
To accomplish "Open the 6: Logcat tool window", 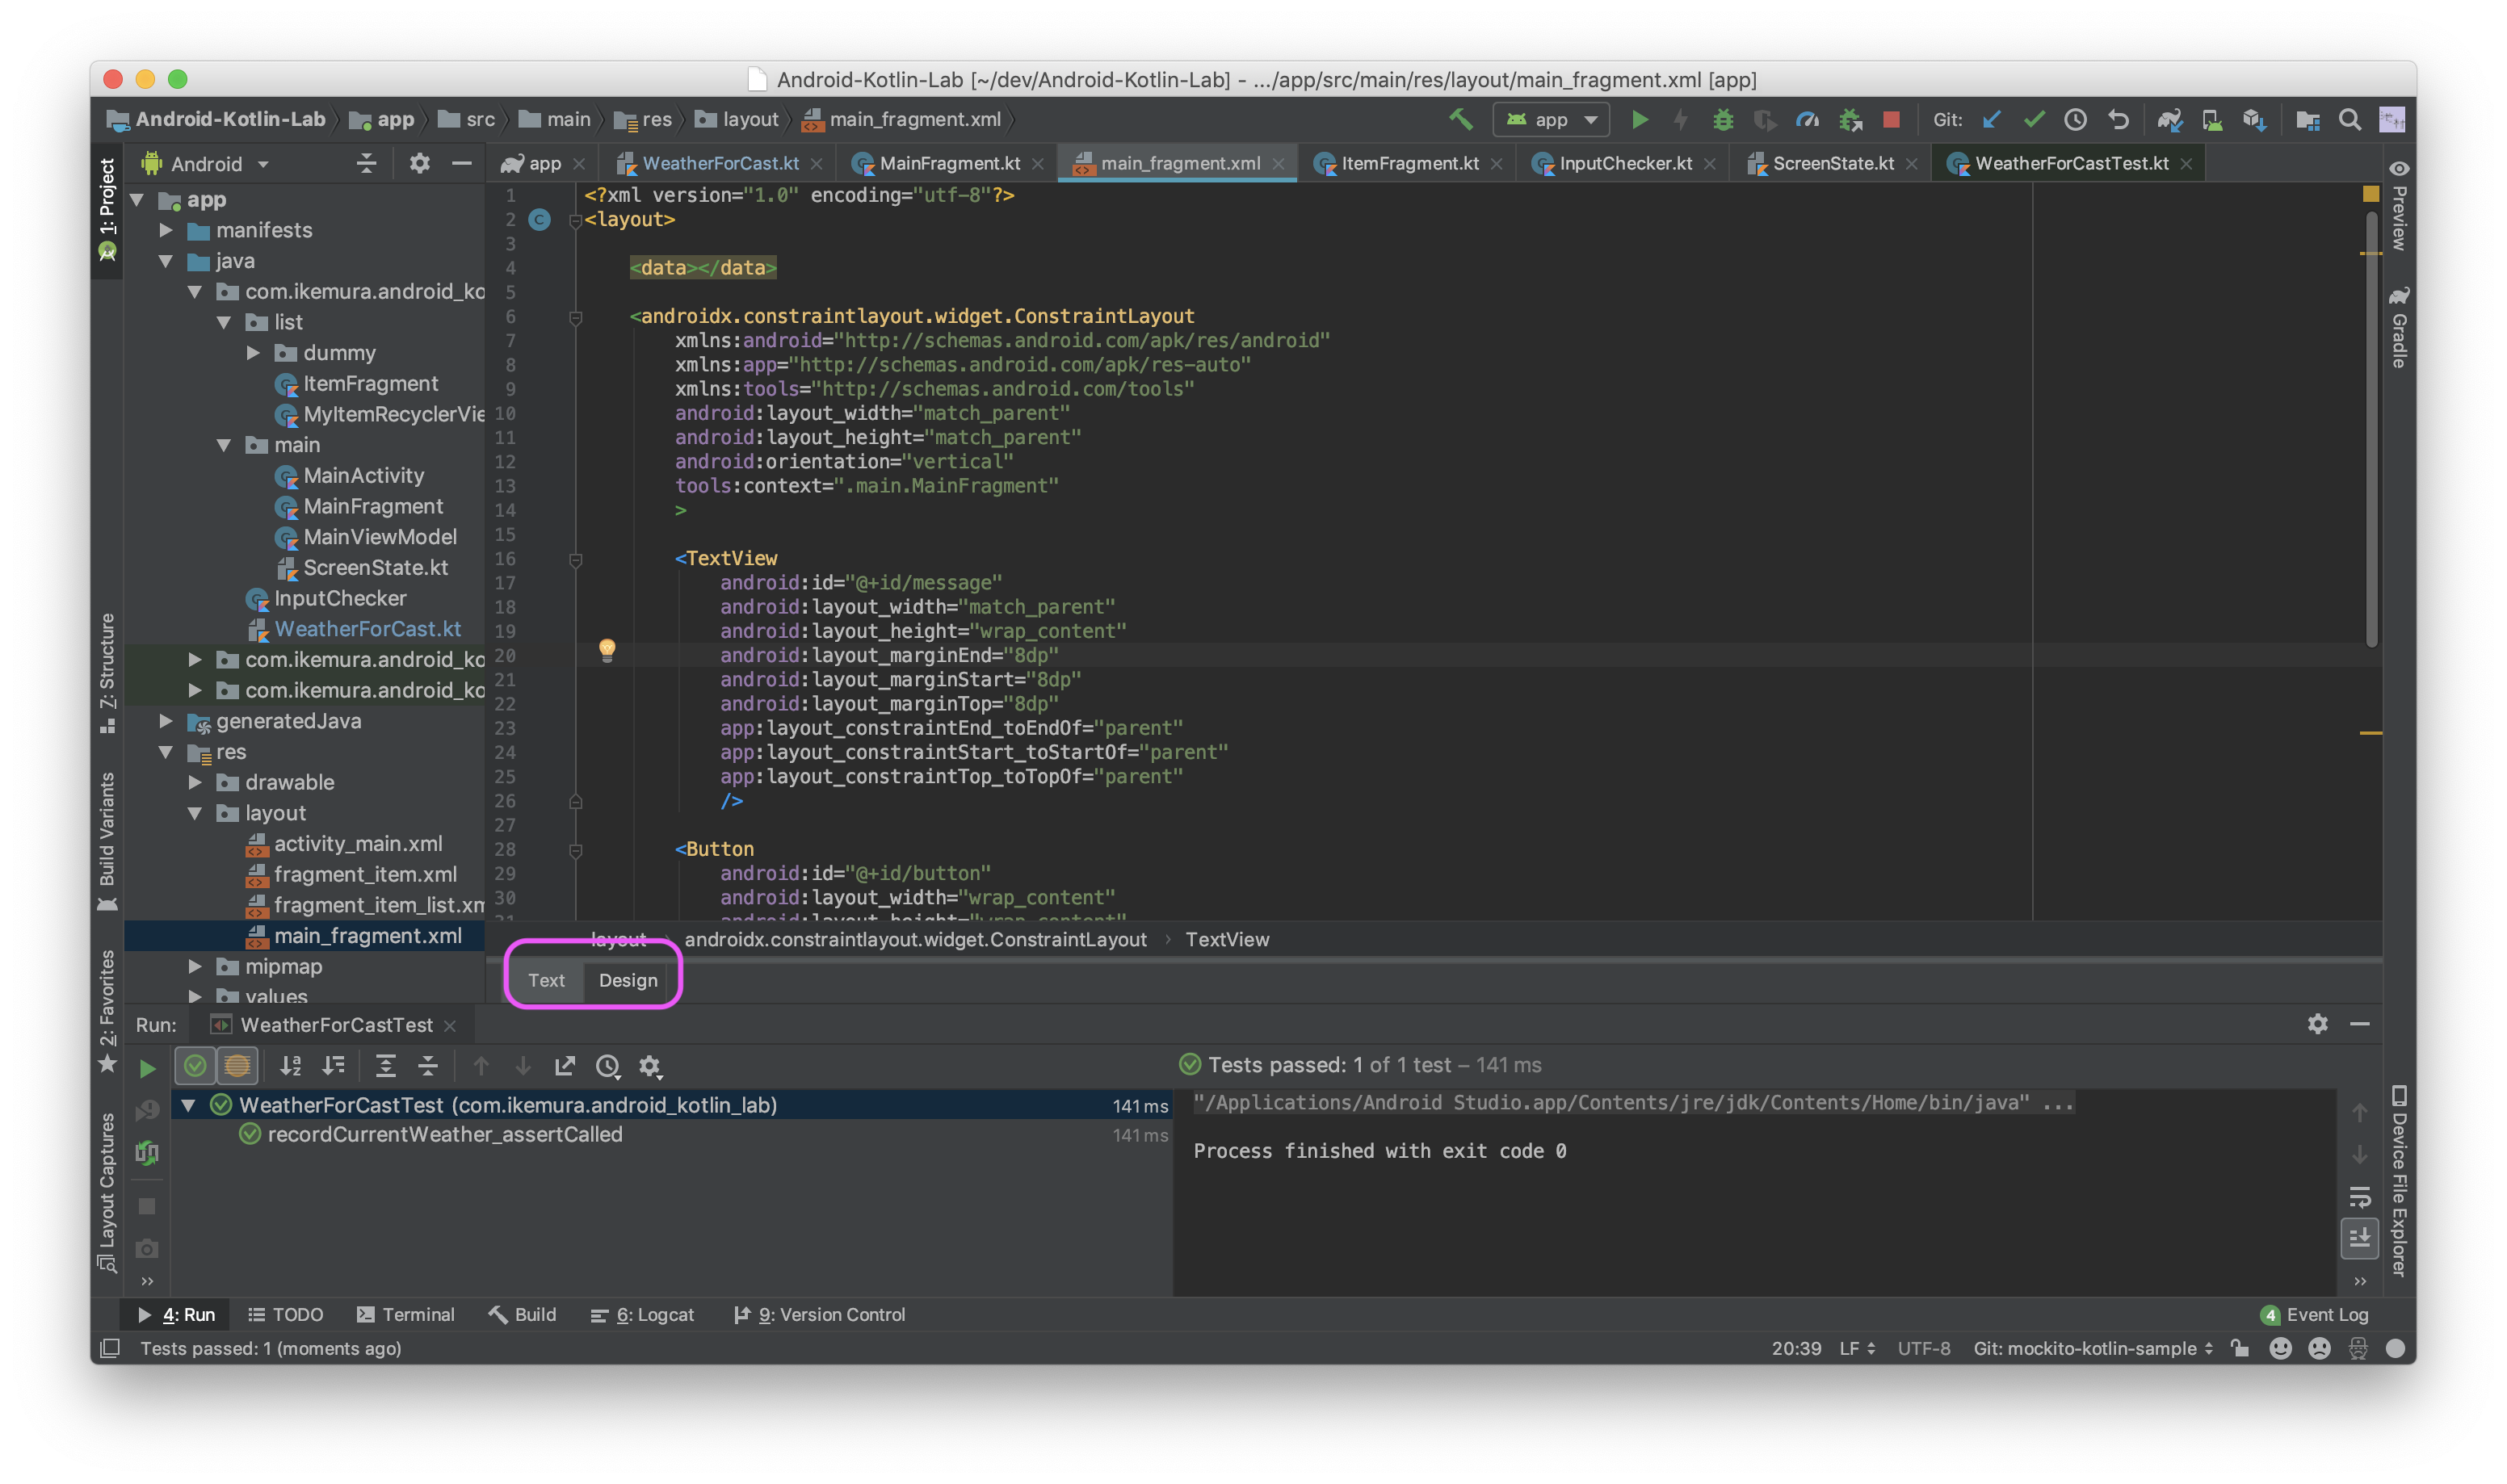I will [x=642, y=1314].
